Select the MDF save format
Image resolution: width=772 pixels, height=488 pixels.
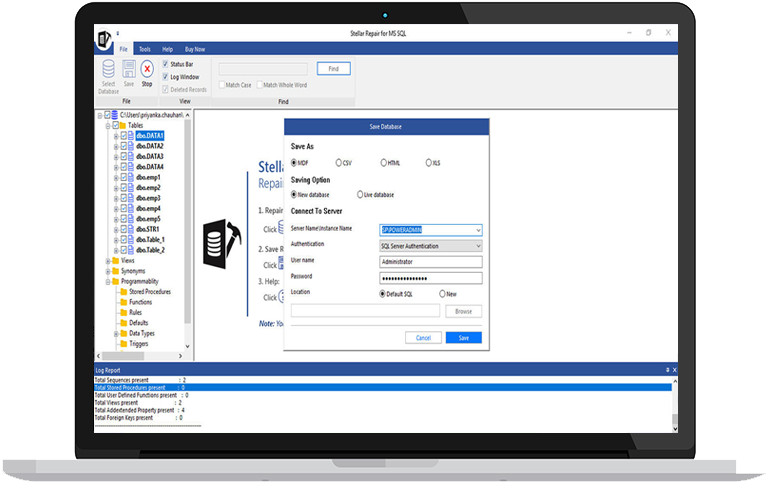(294, 163)
